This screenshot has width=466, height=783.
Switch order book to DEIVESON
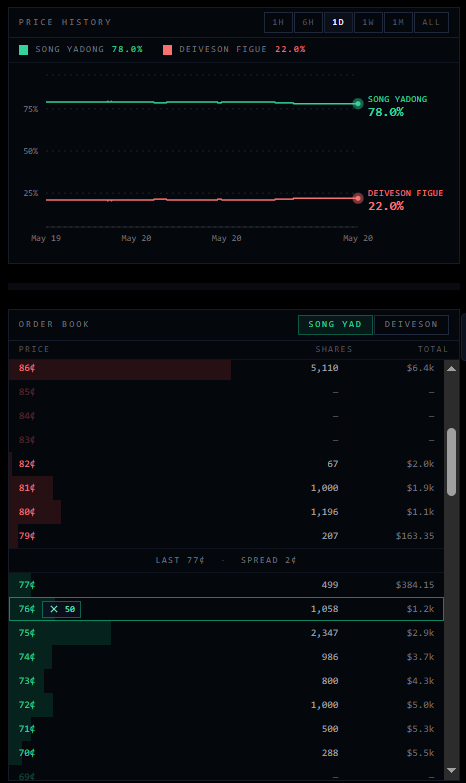[x=411, y=325]
